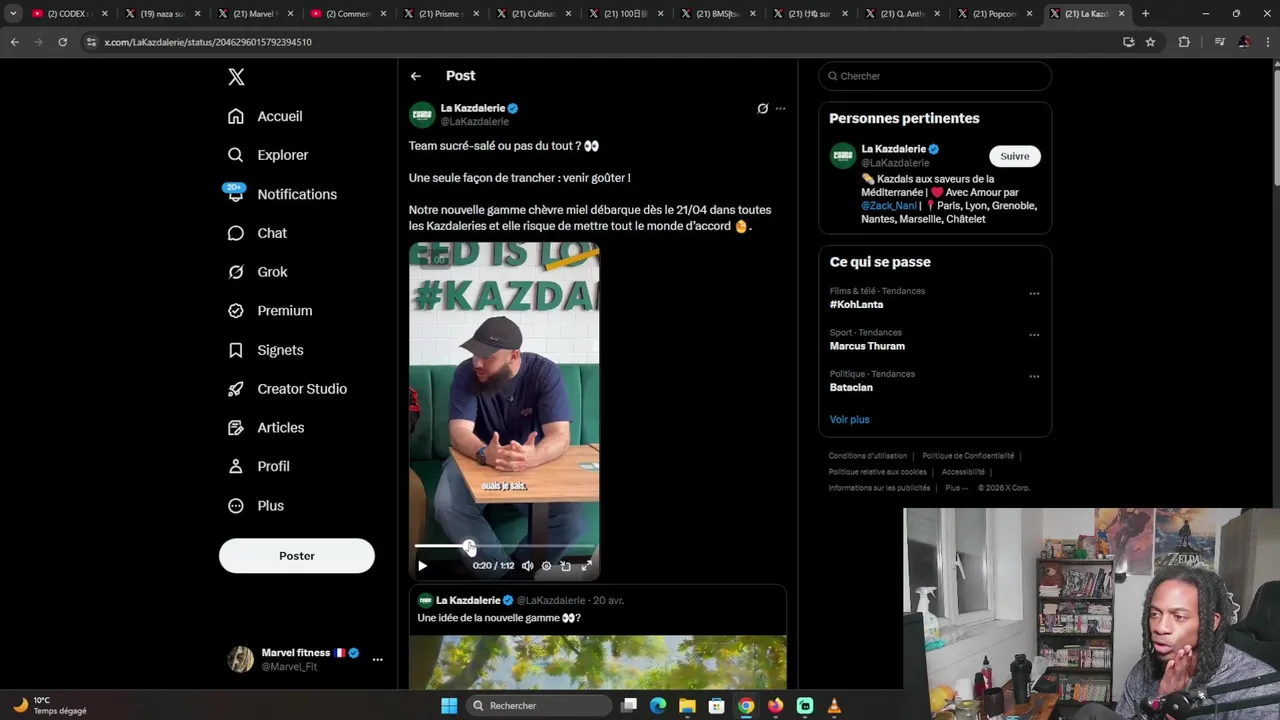Click the quoted post's tree image
This screenshot has height=720, width=1280.
point(598,662)
